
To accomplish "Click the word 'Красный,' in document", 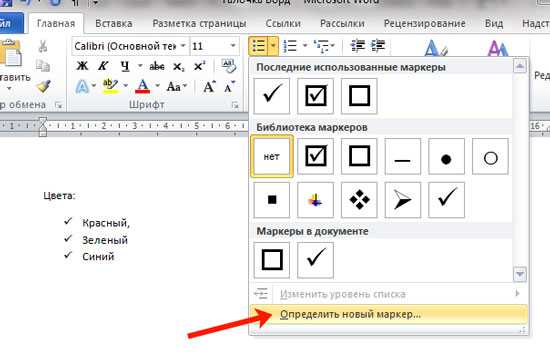I will tap(106, 223).
